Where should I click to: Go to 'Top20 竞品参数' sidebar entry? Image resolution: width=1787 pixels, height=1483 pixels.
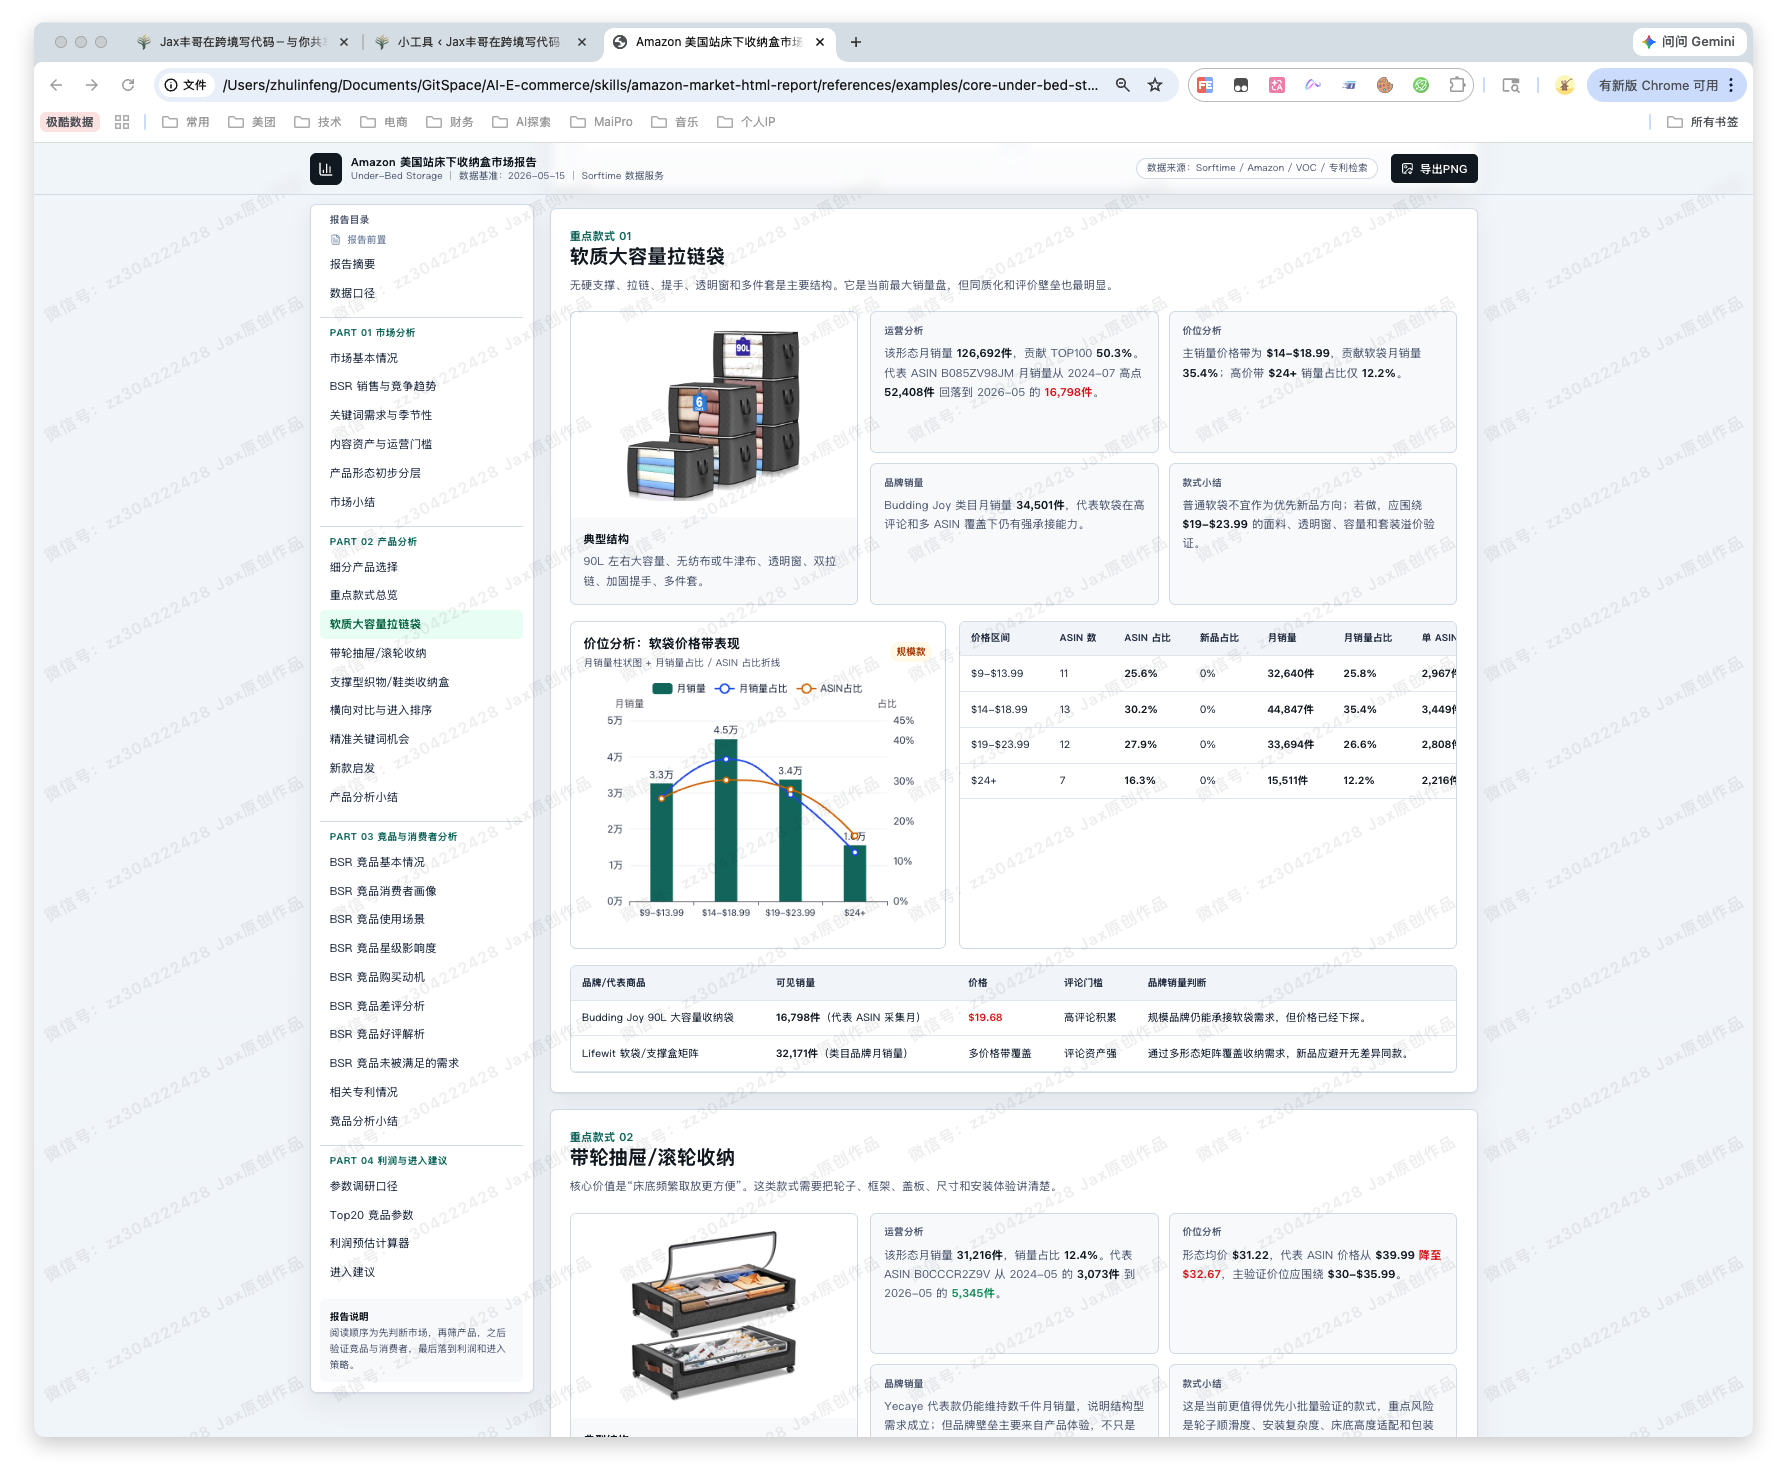pyautogui.click(x=371, y=1215)
